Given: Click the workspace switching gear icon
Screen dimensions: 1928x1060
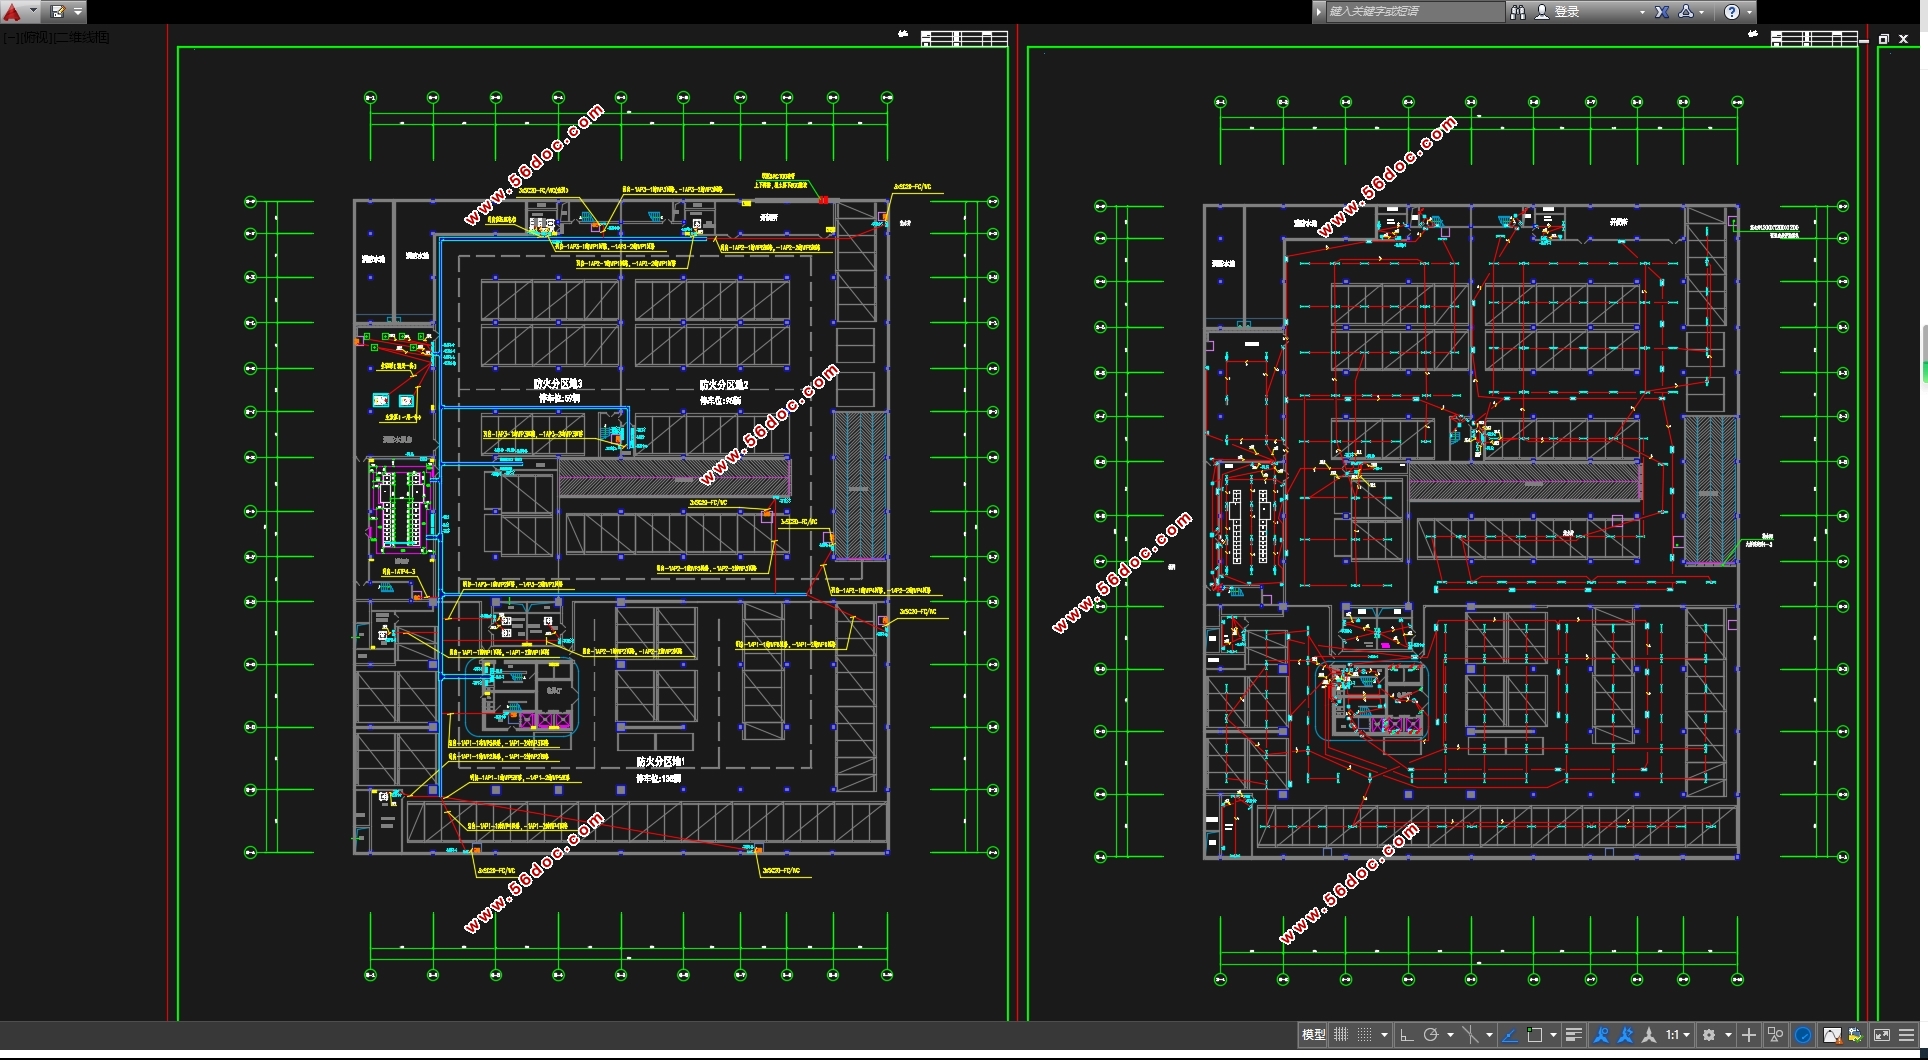Looking at the screenshot, I should pyautogui.click(x=1709, y=1035).
